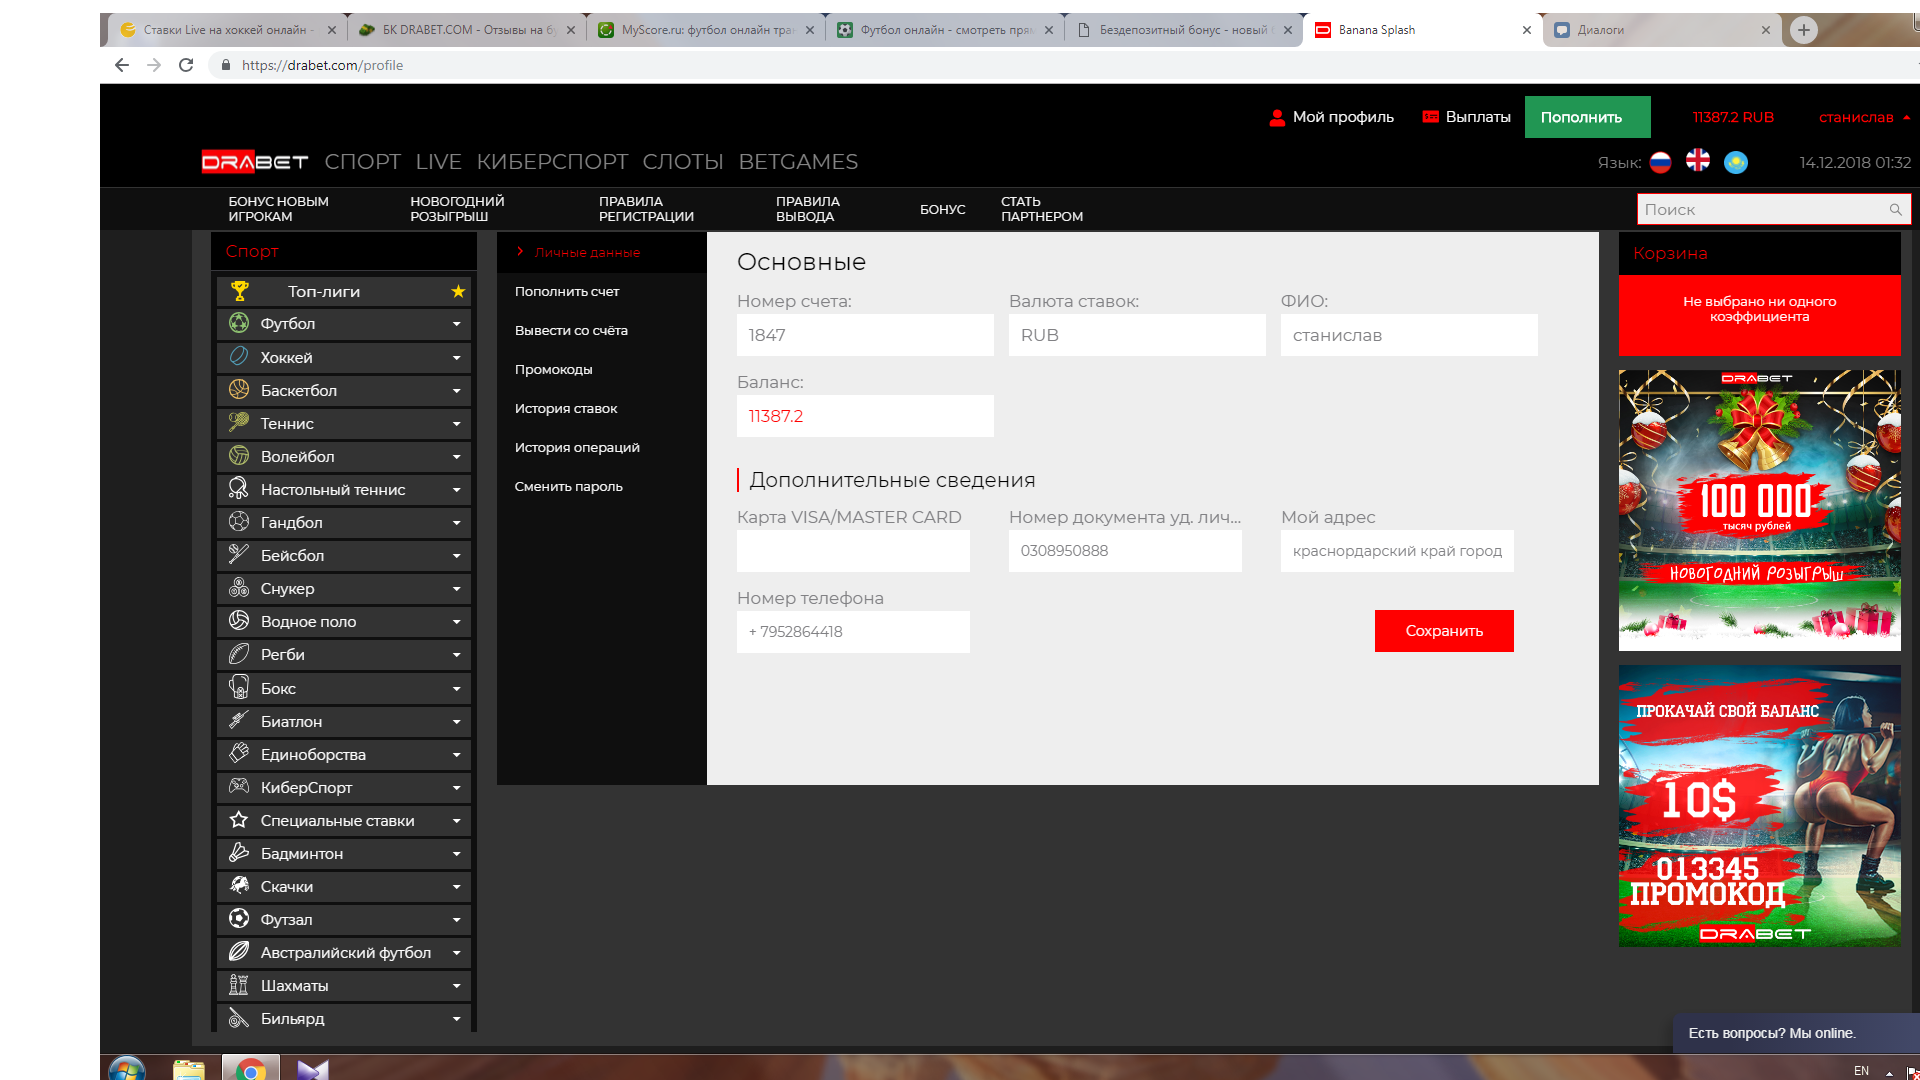
Task: Click the Поиск search field
Action: point(1774,209)
